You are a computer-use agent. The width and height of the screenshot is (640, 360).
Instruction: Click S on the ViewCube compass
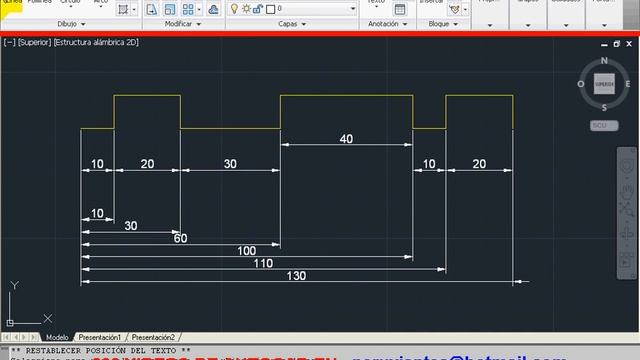(x=604, y=108)
